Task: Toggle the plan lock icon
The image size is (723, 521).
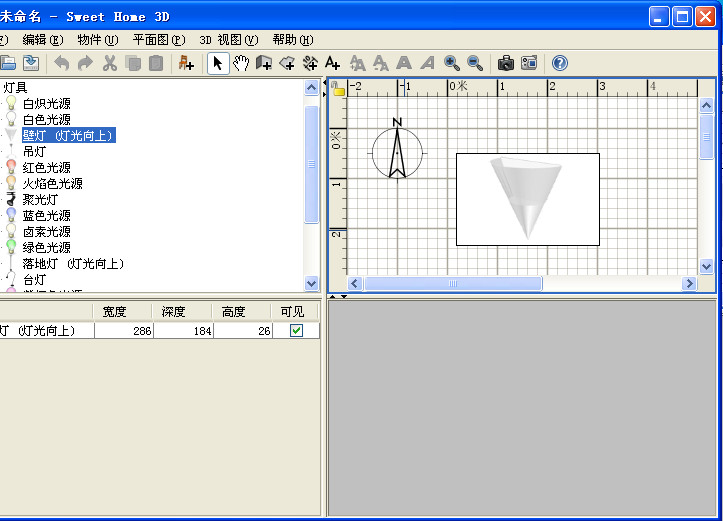Action: point(338,90)
